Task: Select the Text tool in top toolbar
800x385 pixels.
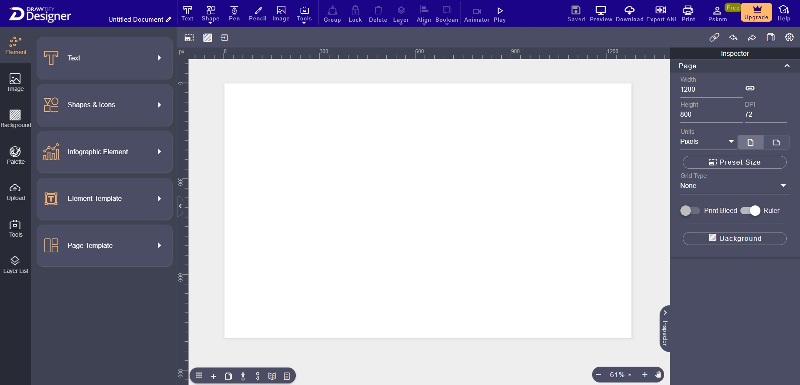Action: pyautogui.click(x=187, y=13)
